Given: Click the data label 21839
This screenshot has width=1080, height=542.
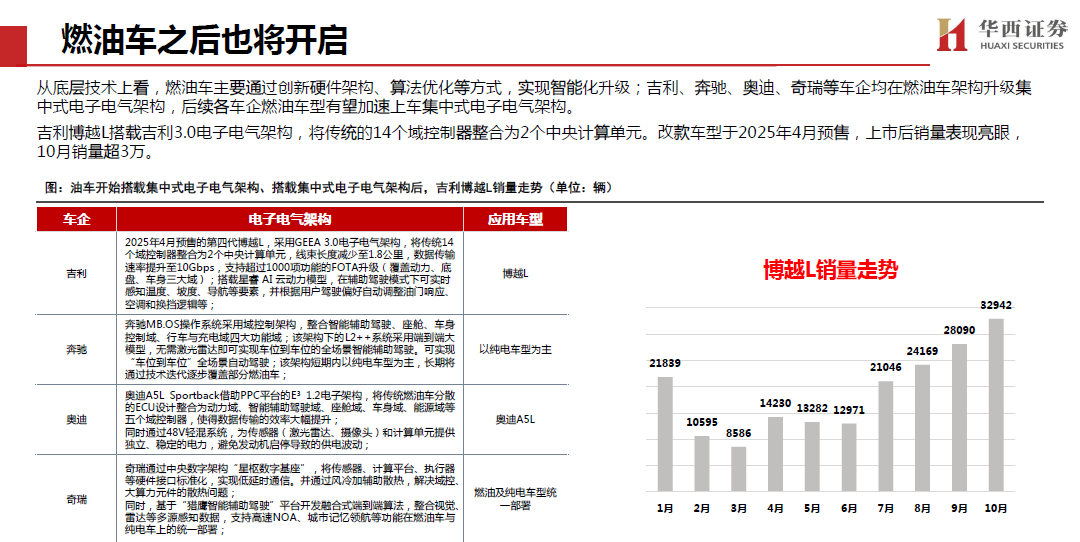Looking at the screenshot, I should (665, 363).
